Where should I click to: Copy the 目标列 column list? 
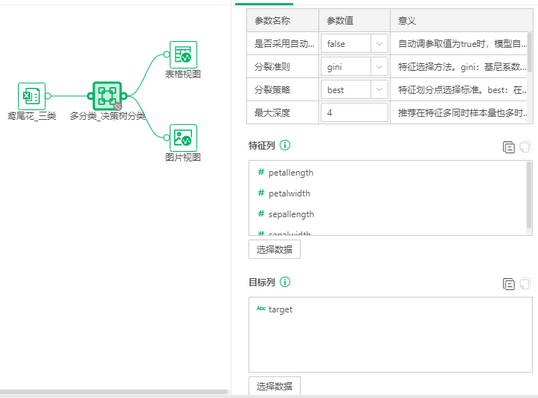(508, 284)
